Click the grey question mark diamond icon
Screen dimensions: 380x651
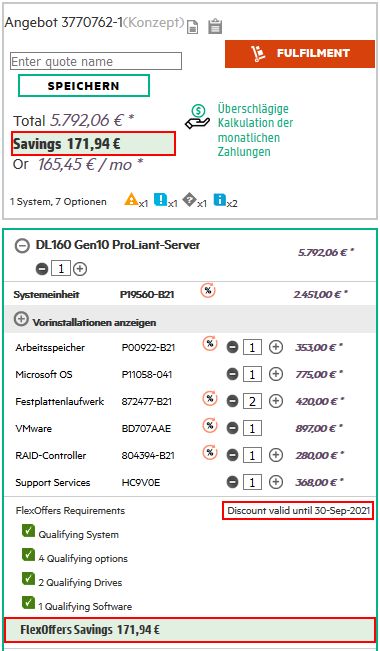pyautogui.click(x=189, y=200)
